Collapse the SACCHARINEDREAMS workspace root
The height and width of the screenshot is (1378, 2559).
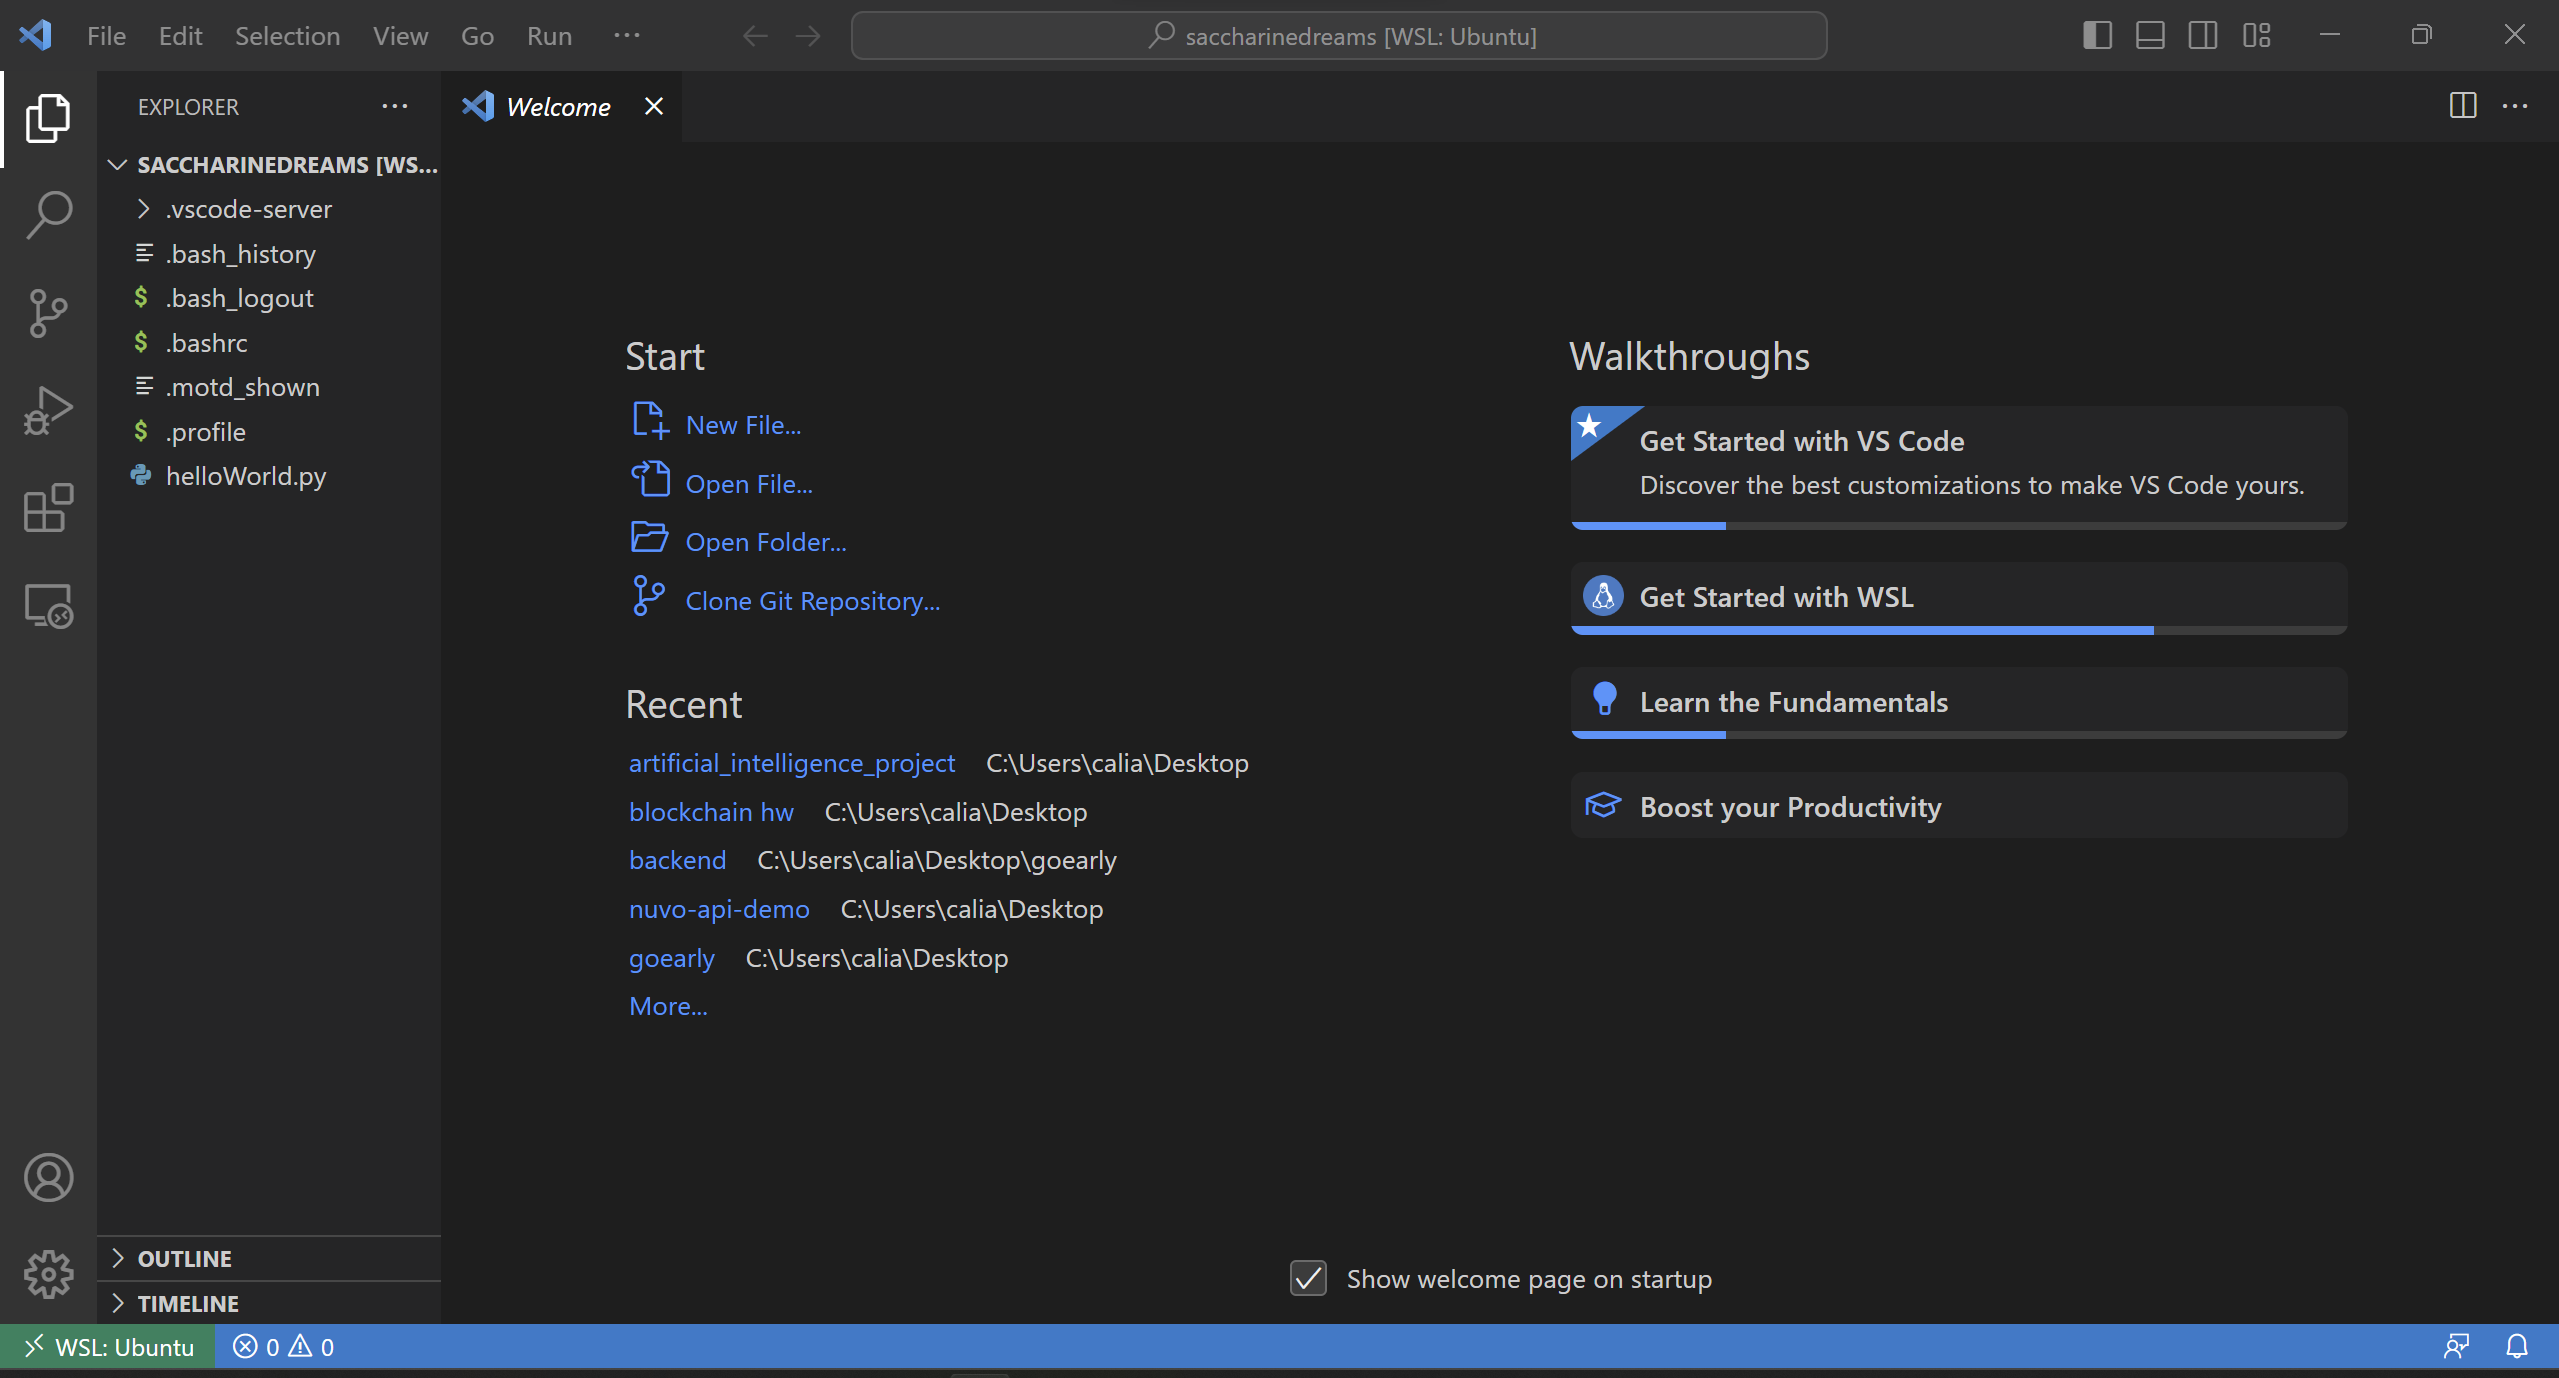270,164
